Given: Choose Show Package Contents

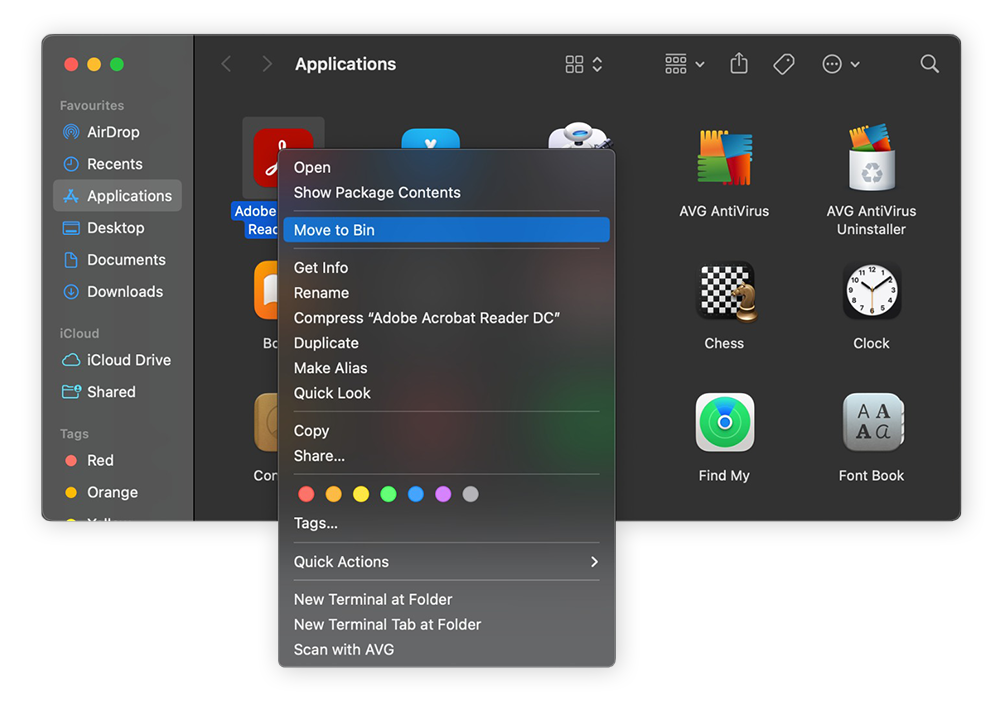Looking at the screenshot, I should (x=446, y=192).
